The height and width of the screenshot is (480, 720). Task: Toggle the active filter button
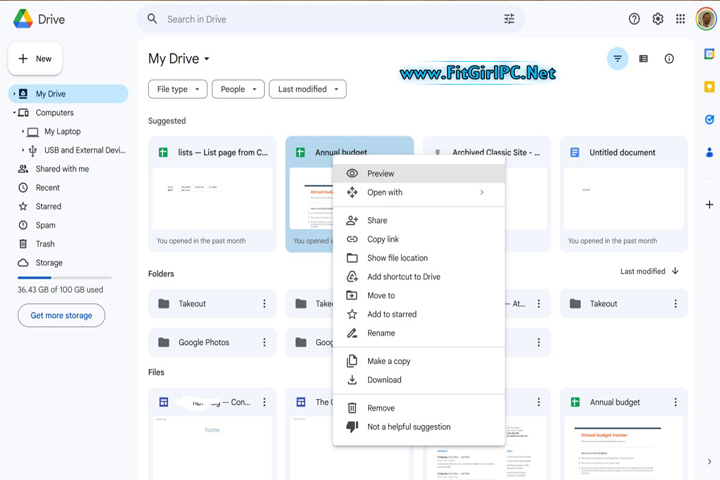coord(617,59)
